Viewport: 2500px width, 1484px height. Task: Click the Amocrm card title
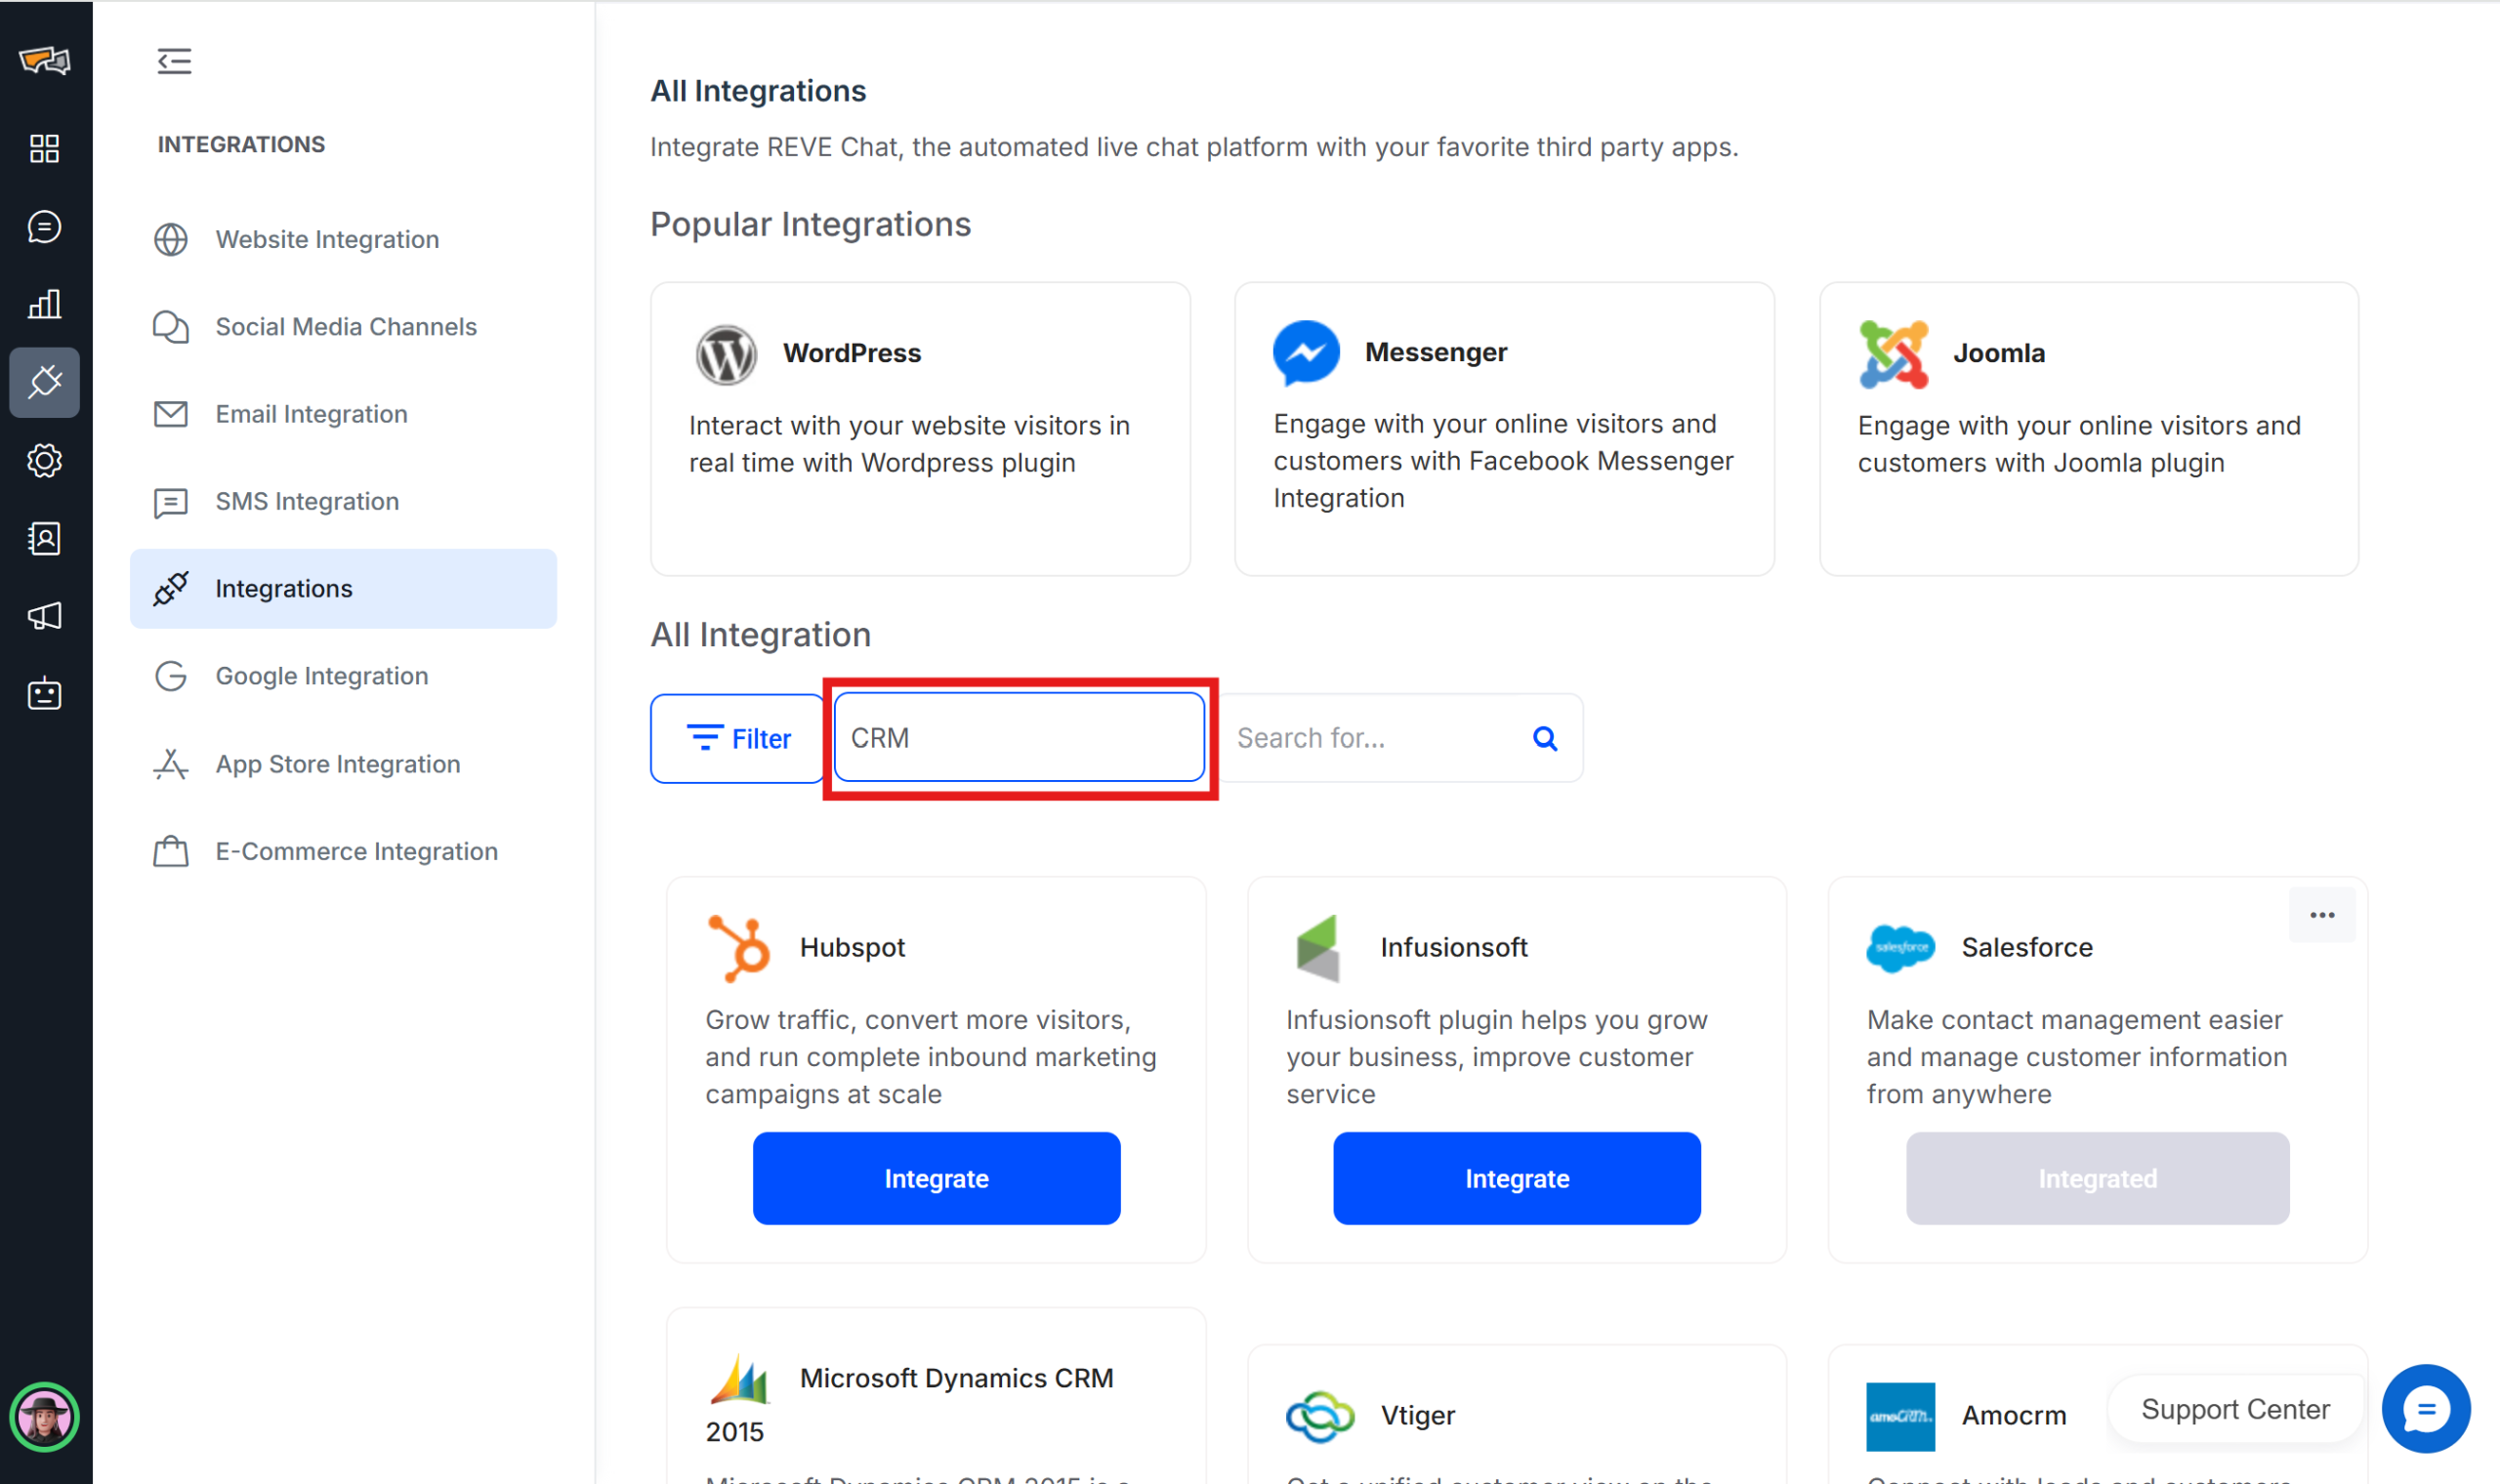[x=2014, y=1416]
